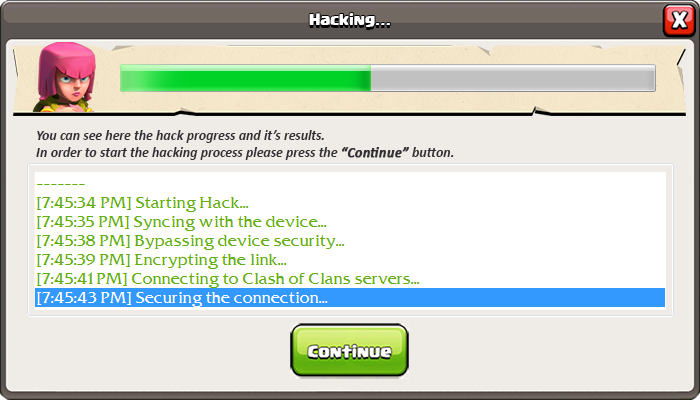Click the parchment banner right of progress bar
This screenshot has width=700, height=400.
pyautogui.click(x=670, y=78)
